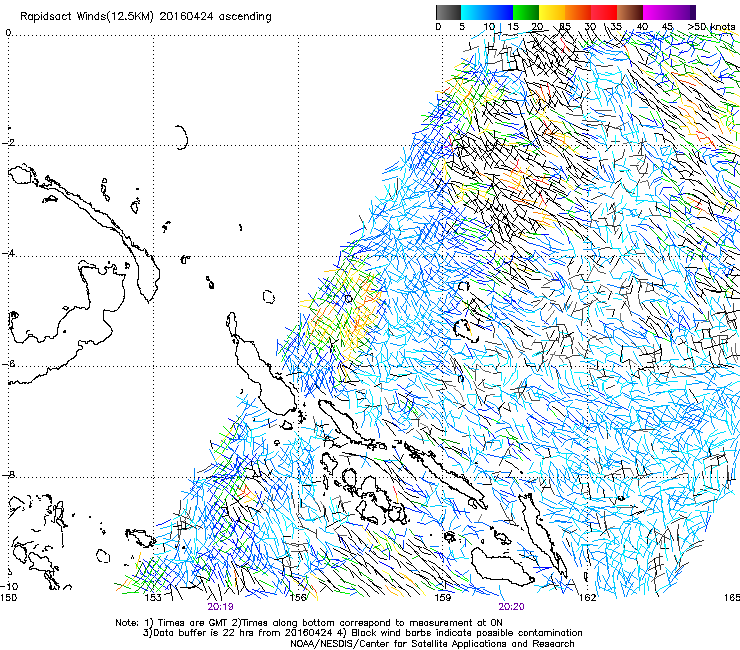This screenshot has width=740, height=650.
Task: Click the legend label '40'
Action: [x=642, y=27]
